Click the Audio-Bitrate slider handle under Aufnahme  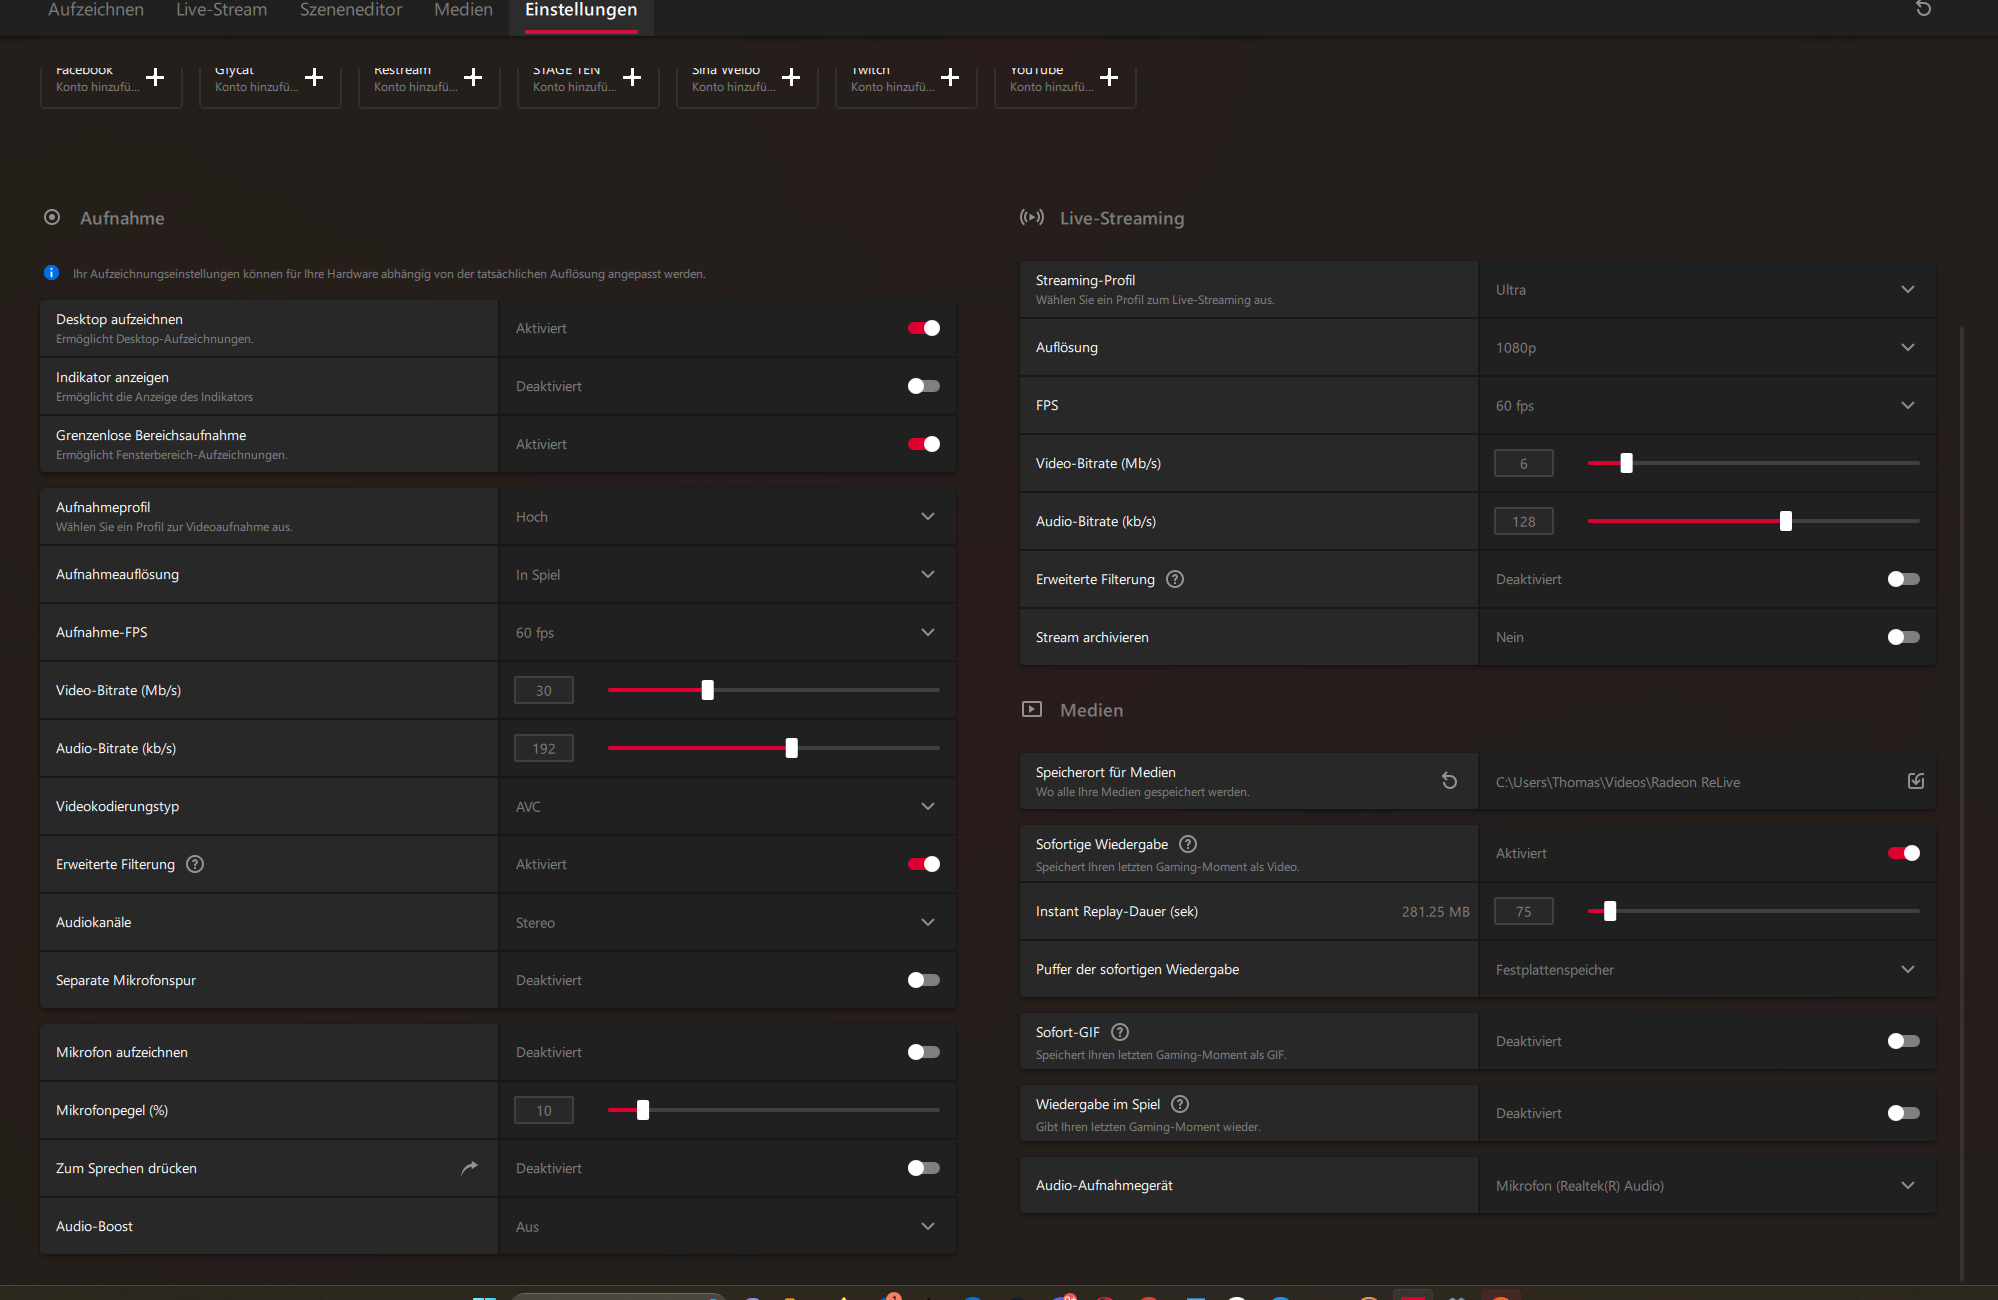click(792, 748)
